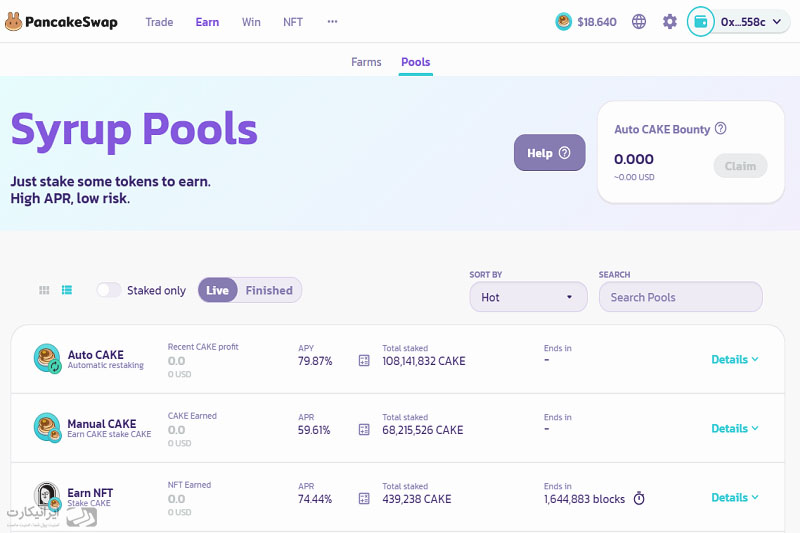Open the Manual CAKE ROI calculator

364,429
